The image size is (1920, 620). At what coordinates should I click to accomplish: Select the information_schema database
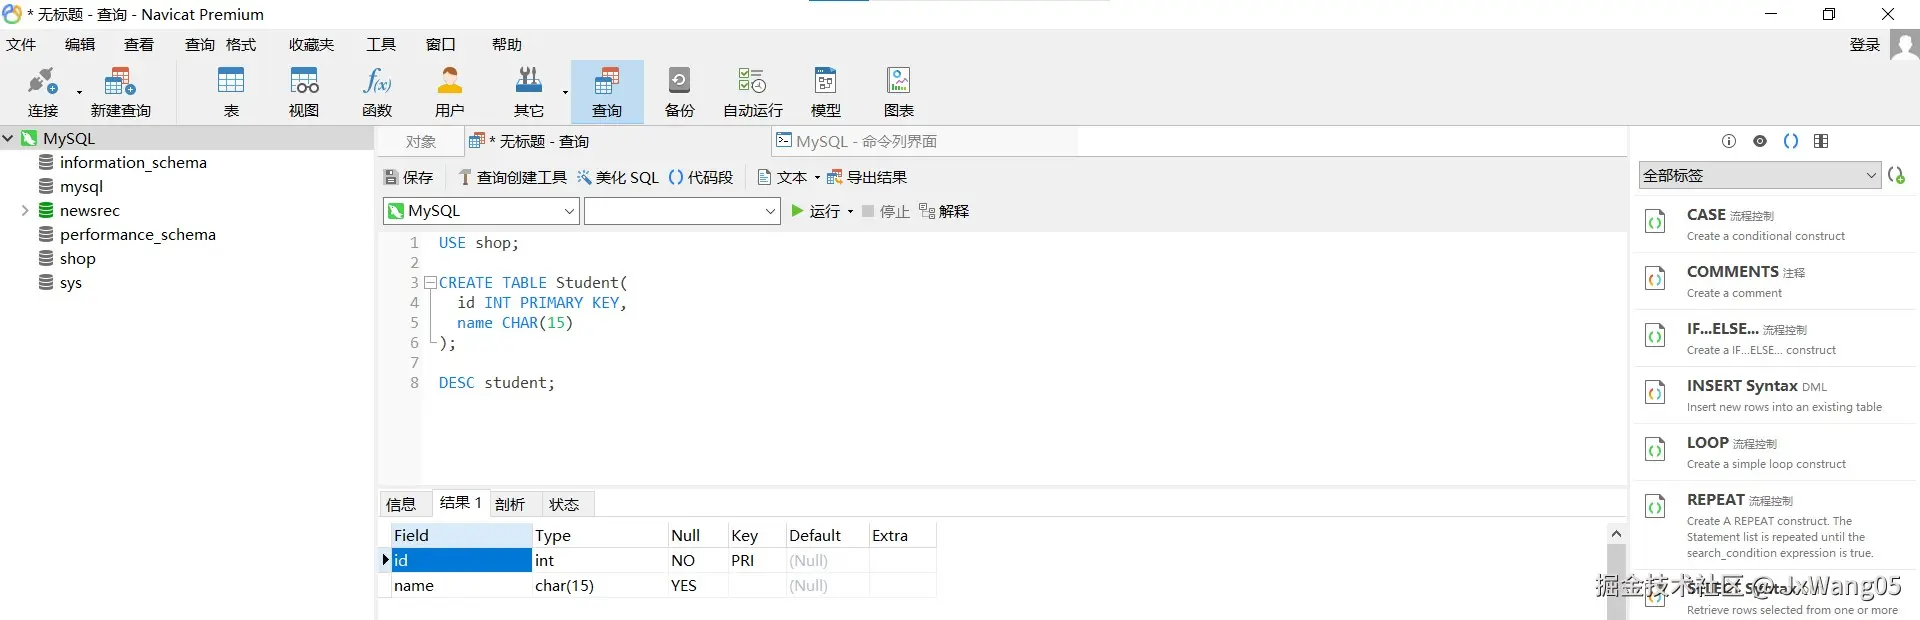click(133, 162)
